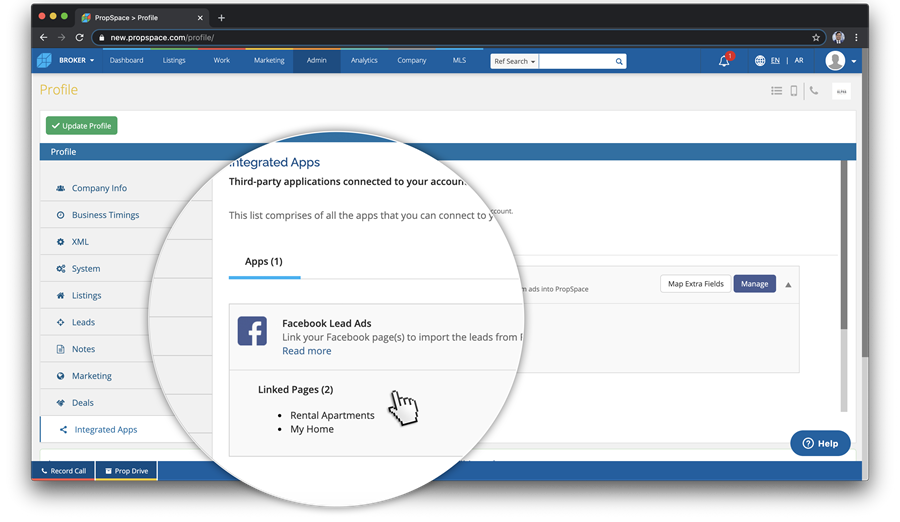900x522 pixels.
Task: Switch language to EN
Action: pyautogui.click(x=775, y=60)
